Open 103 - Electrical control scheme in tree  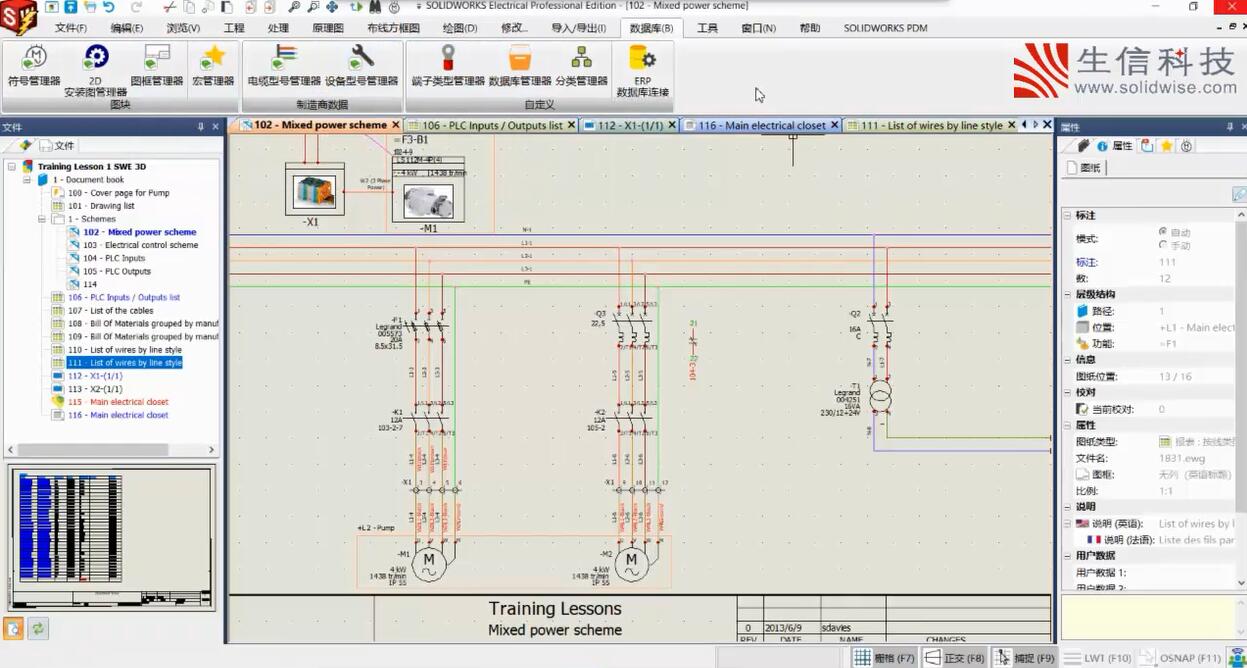point(140,245)
